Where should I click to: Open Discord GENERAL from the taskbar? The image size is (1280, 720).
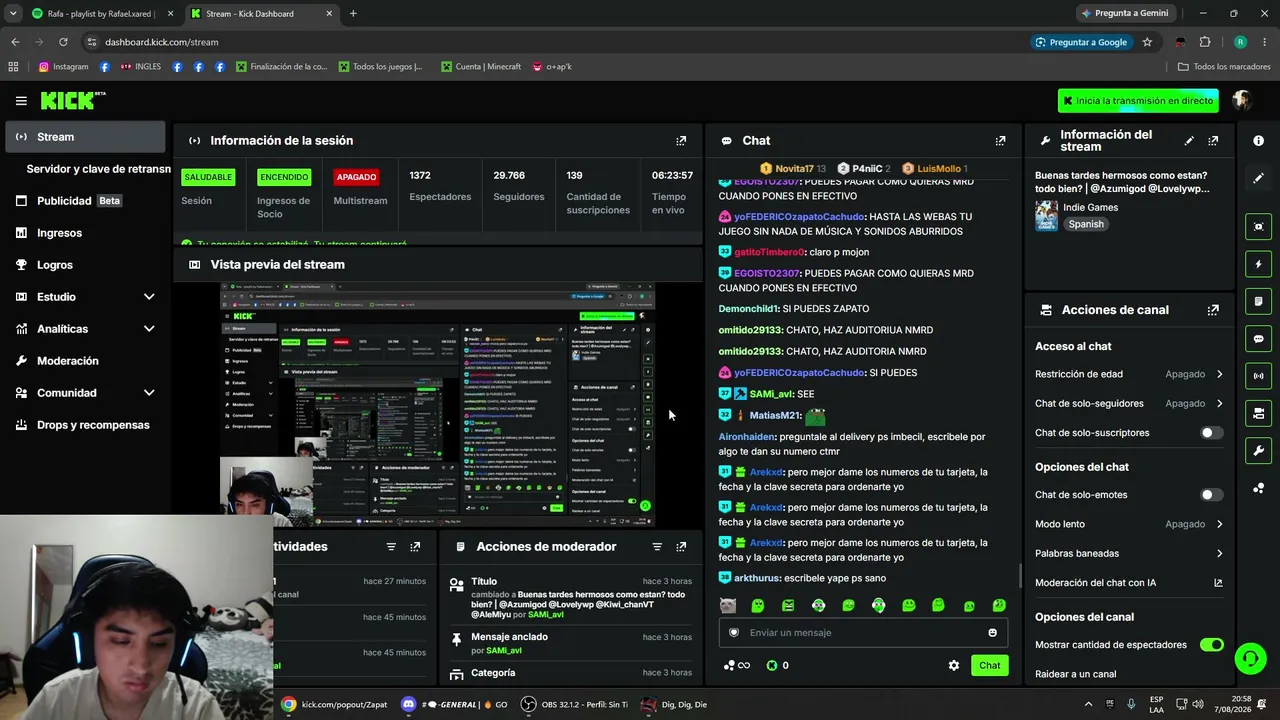point(454,704)
